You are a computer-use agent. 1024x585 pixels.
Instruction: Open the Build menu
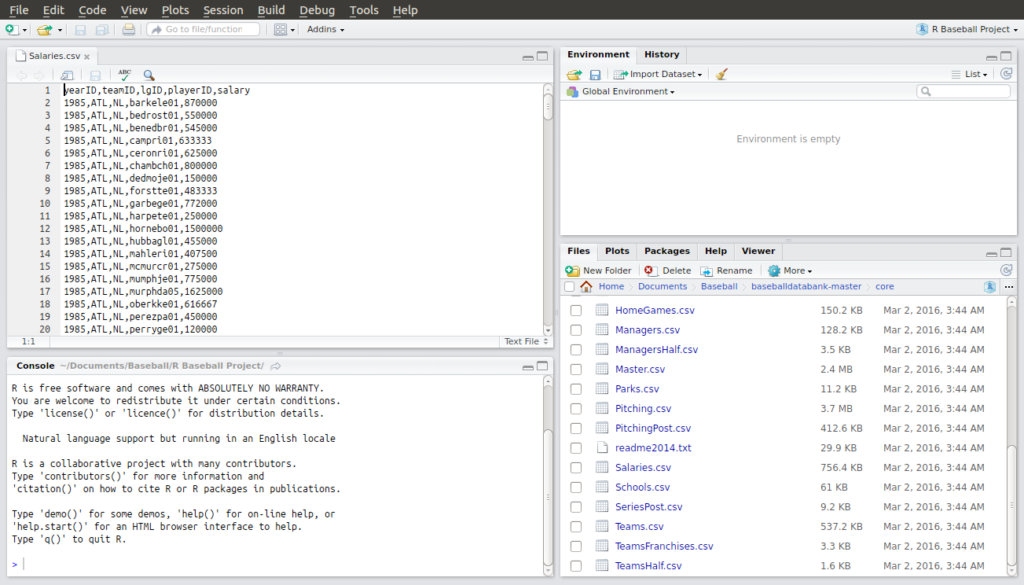tap(271, 10)
